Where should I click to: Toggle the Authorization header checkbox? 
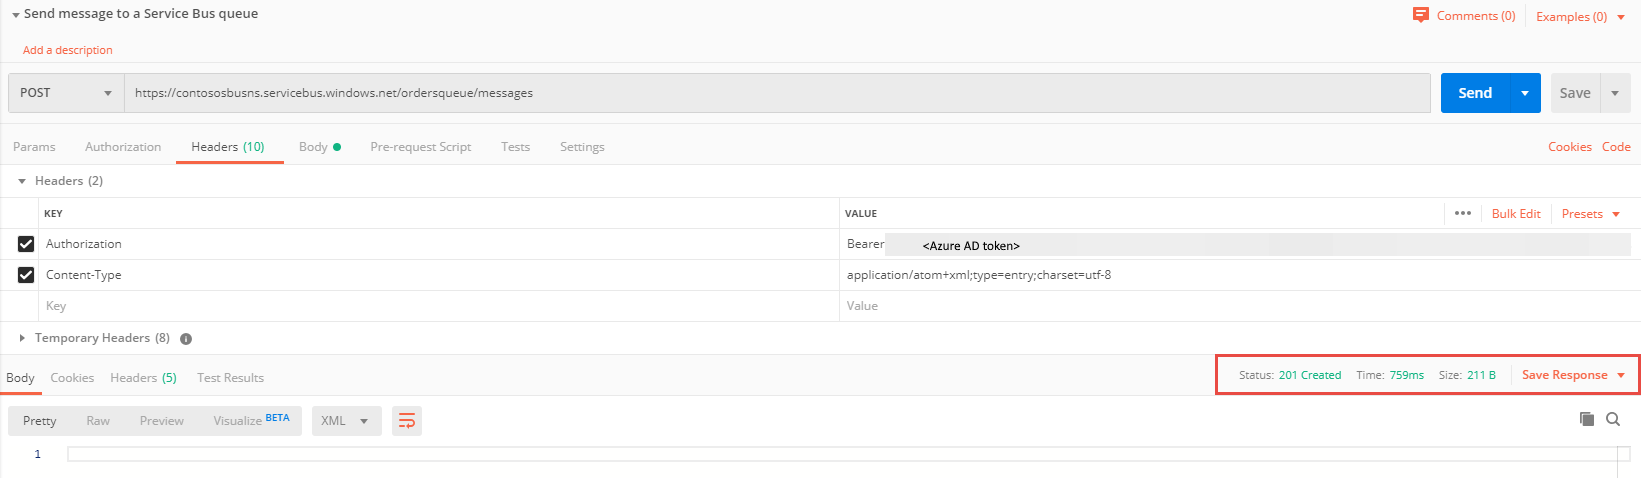coord(26,244)
